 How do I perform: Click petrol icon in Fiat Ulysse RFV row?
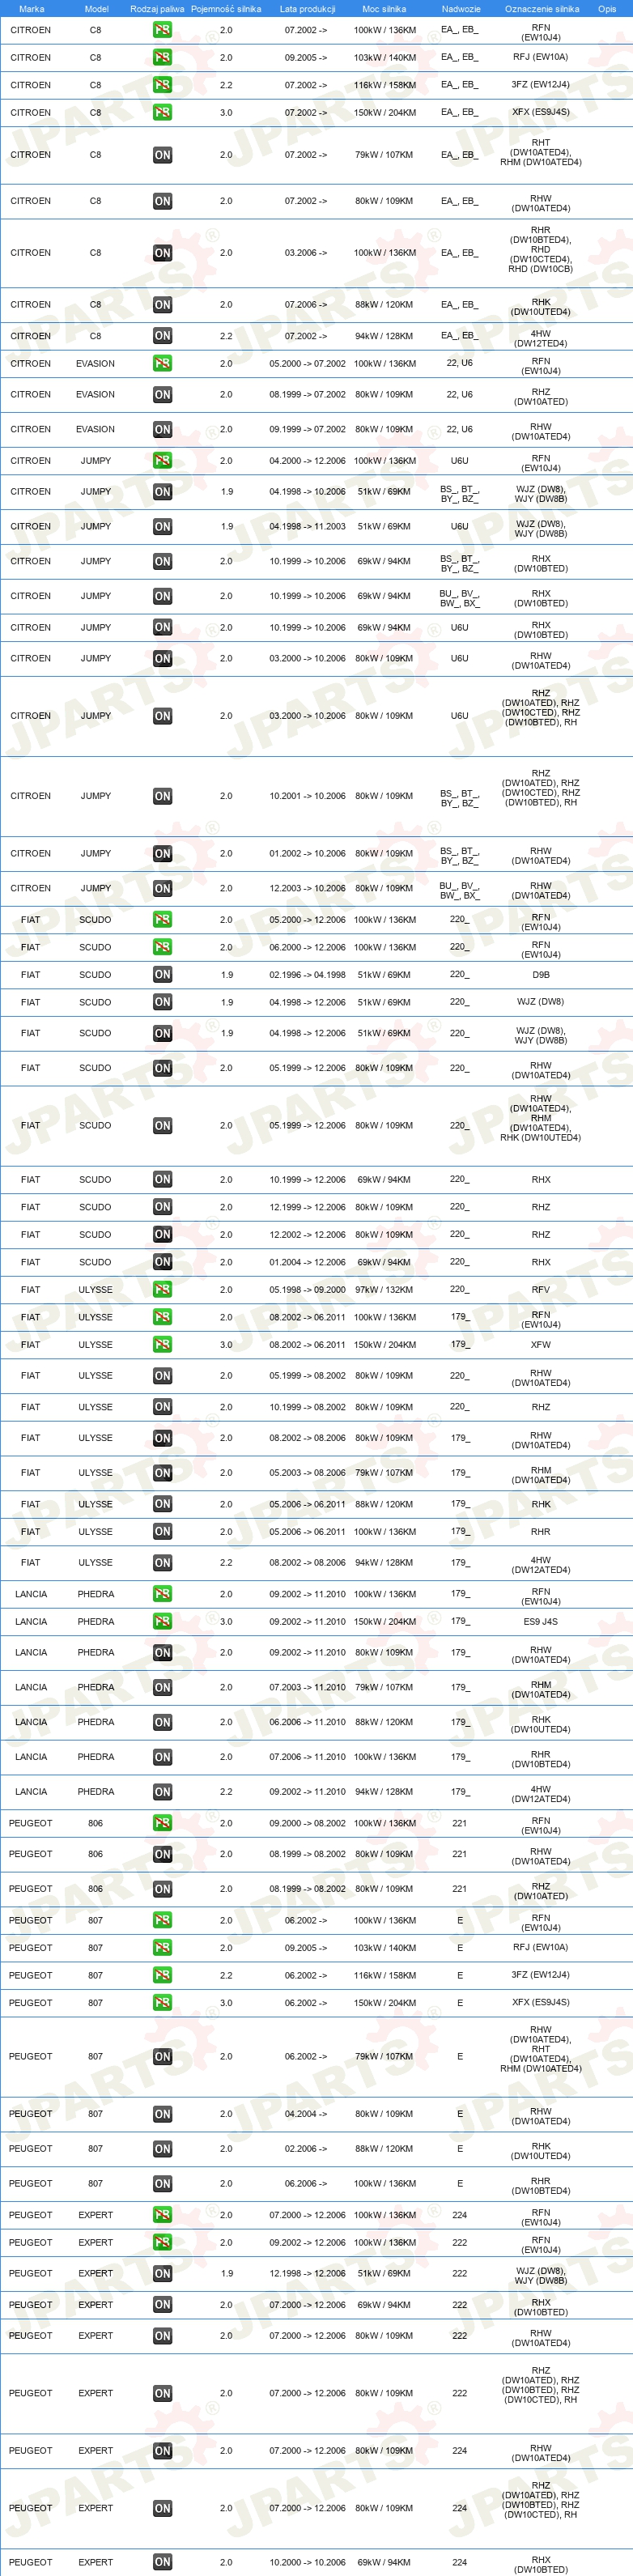162,1289
